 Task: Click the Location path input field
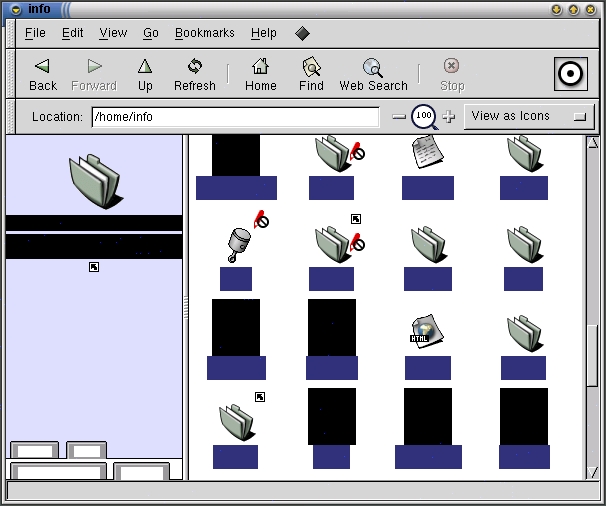pos(235,117)
